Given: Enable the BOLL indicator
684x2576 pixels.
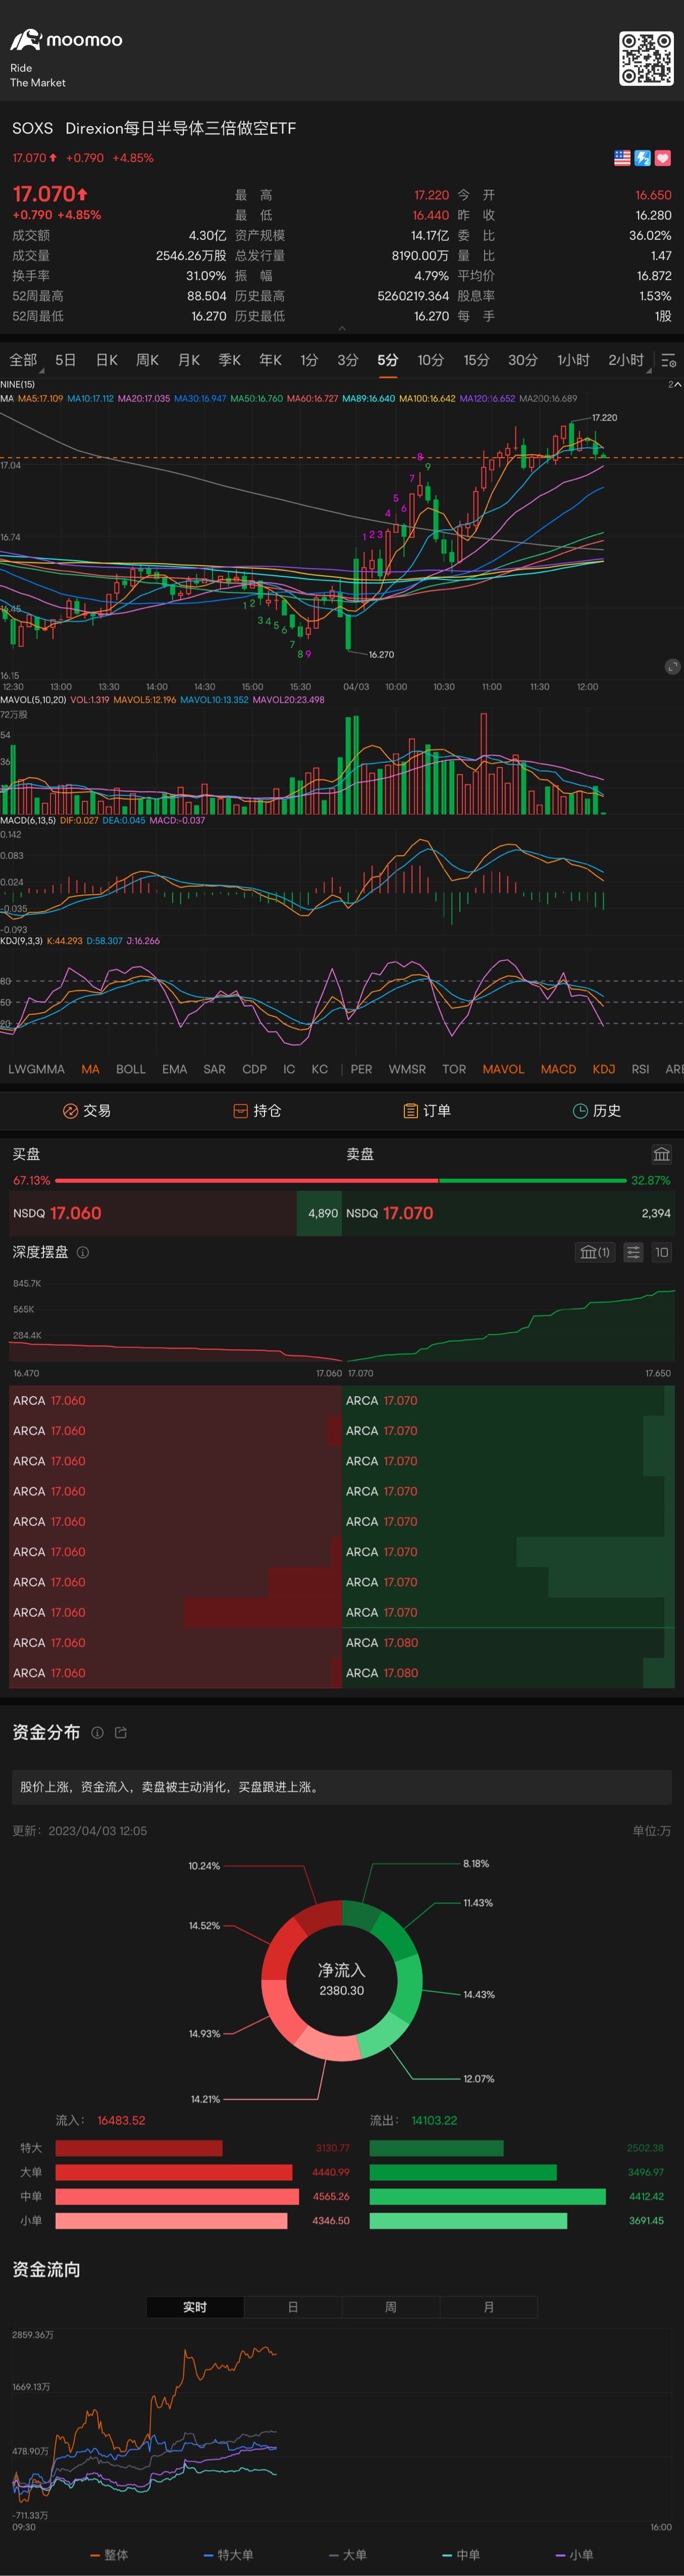Looking at the screenshot, I should 130,1069.
